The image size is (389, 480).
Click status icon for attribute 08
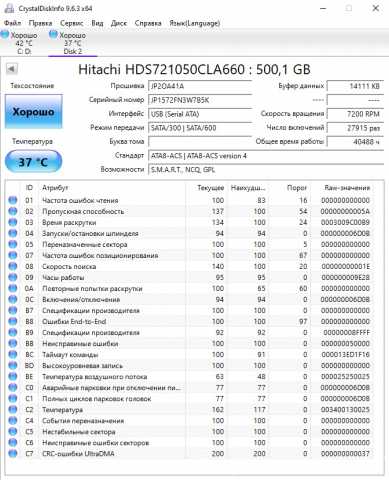13,266
